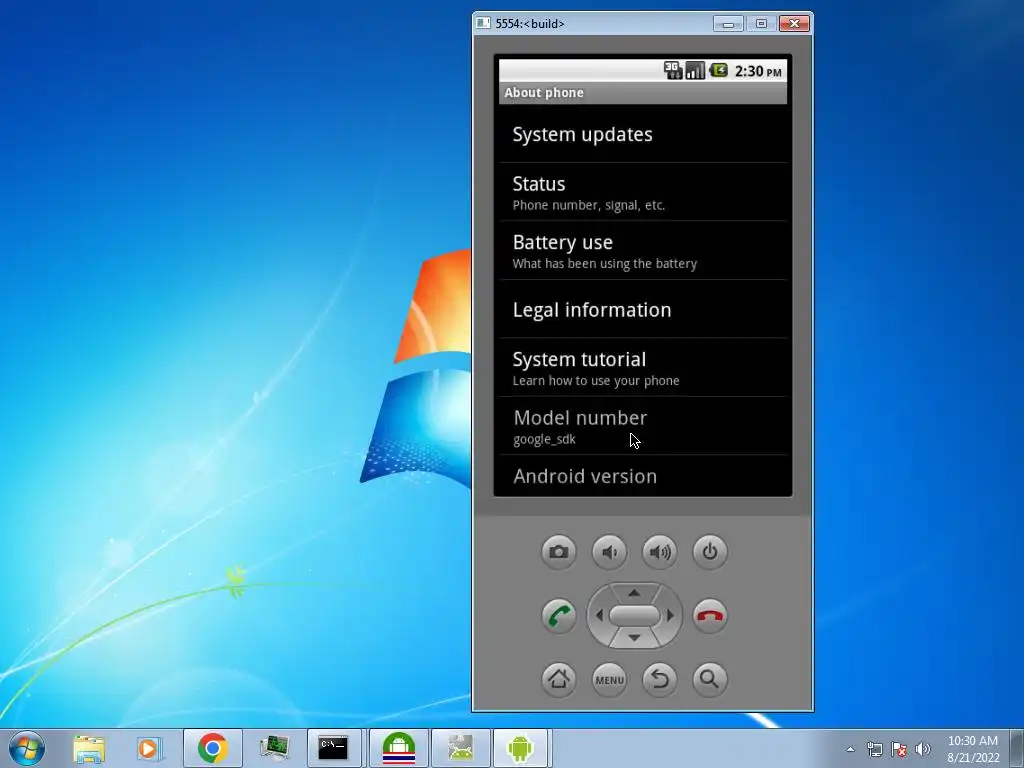Show hidden system tray icons arrow
The height and width of the screenshot is (768, 1024).
coord(850,749)
